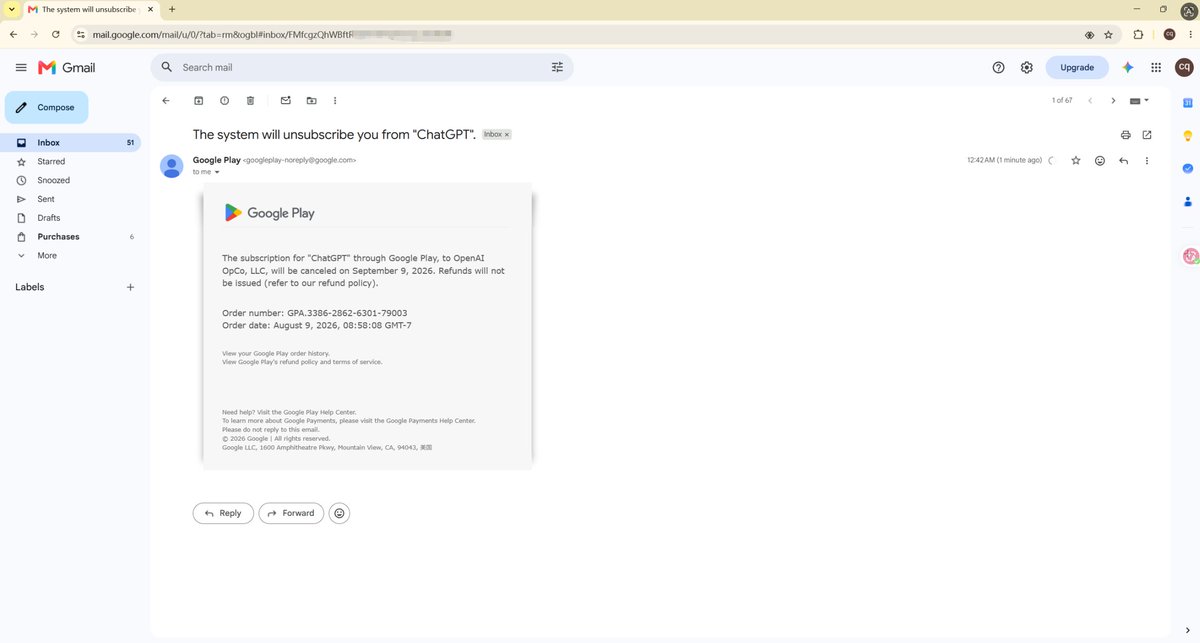Create a new label with plus icon
Screen dimensions: 1200x643
[x=130, y=287]
